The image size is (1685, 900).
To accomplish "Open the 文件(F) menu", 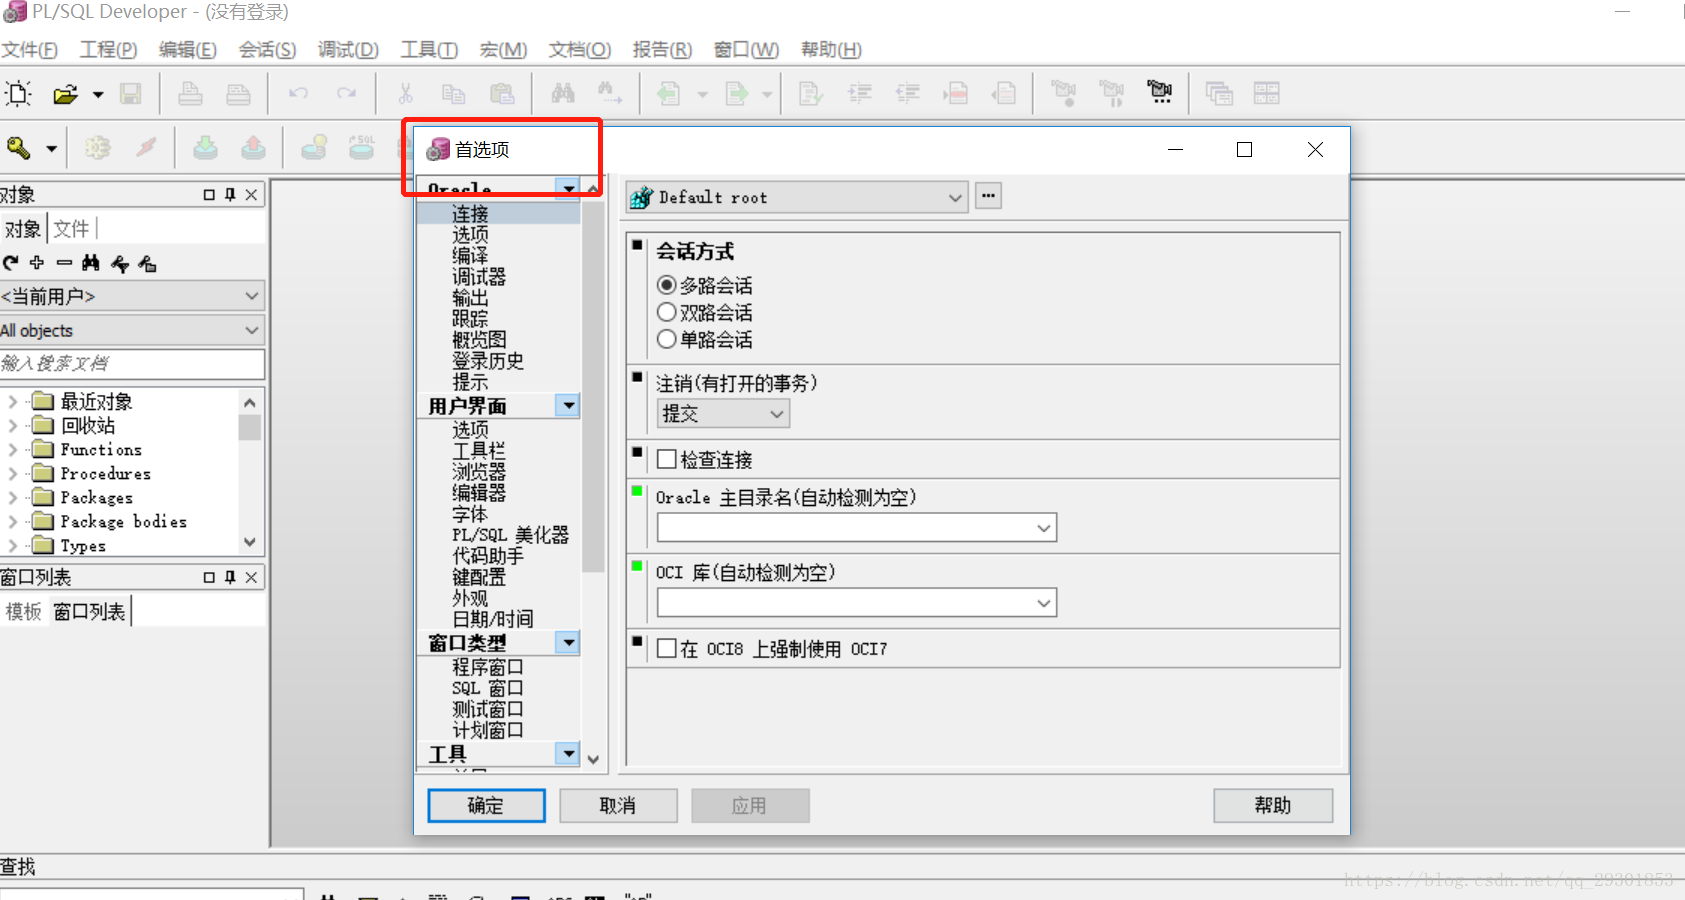I will click(29, 49).
